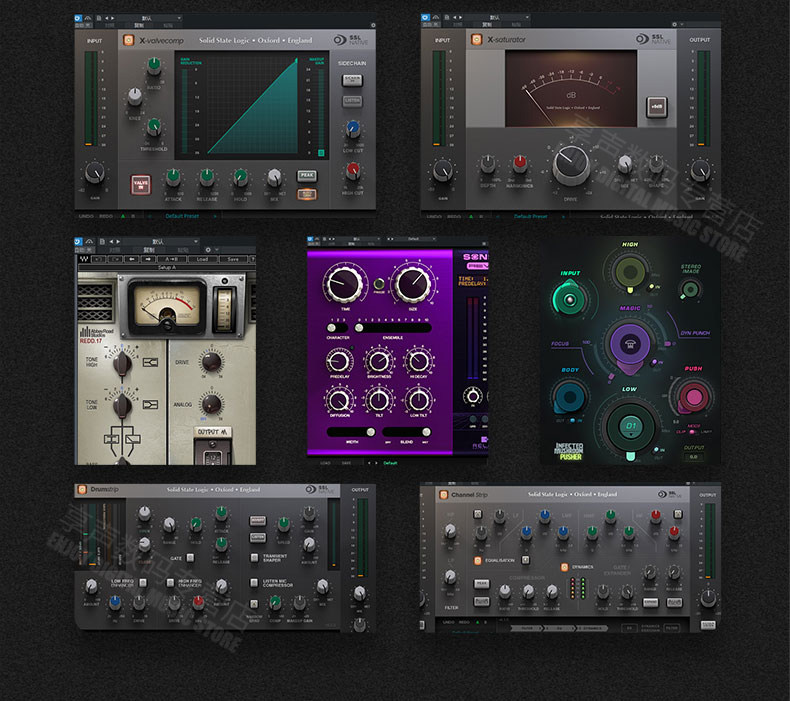Toggle the red VALVE IN button
Screen dimensions: 790x701
[x=141, y=184]
